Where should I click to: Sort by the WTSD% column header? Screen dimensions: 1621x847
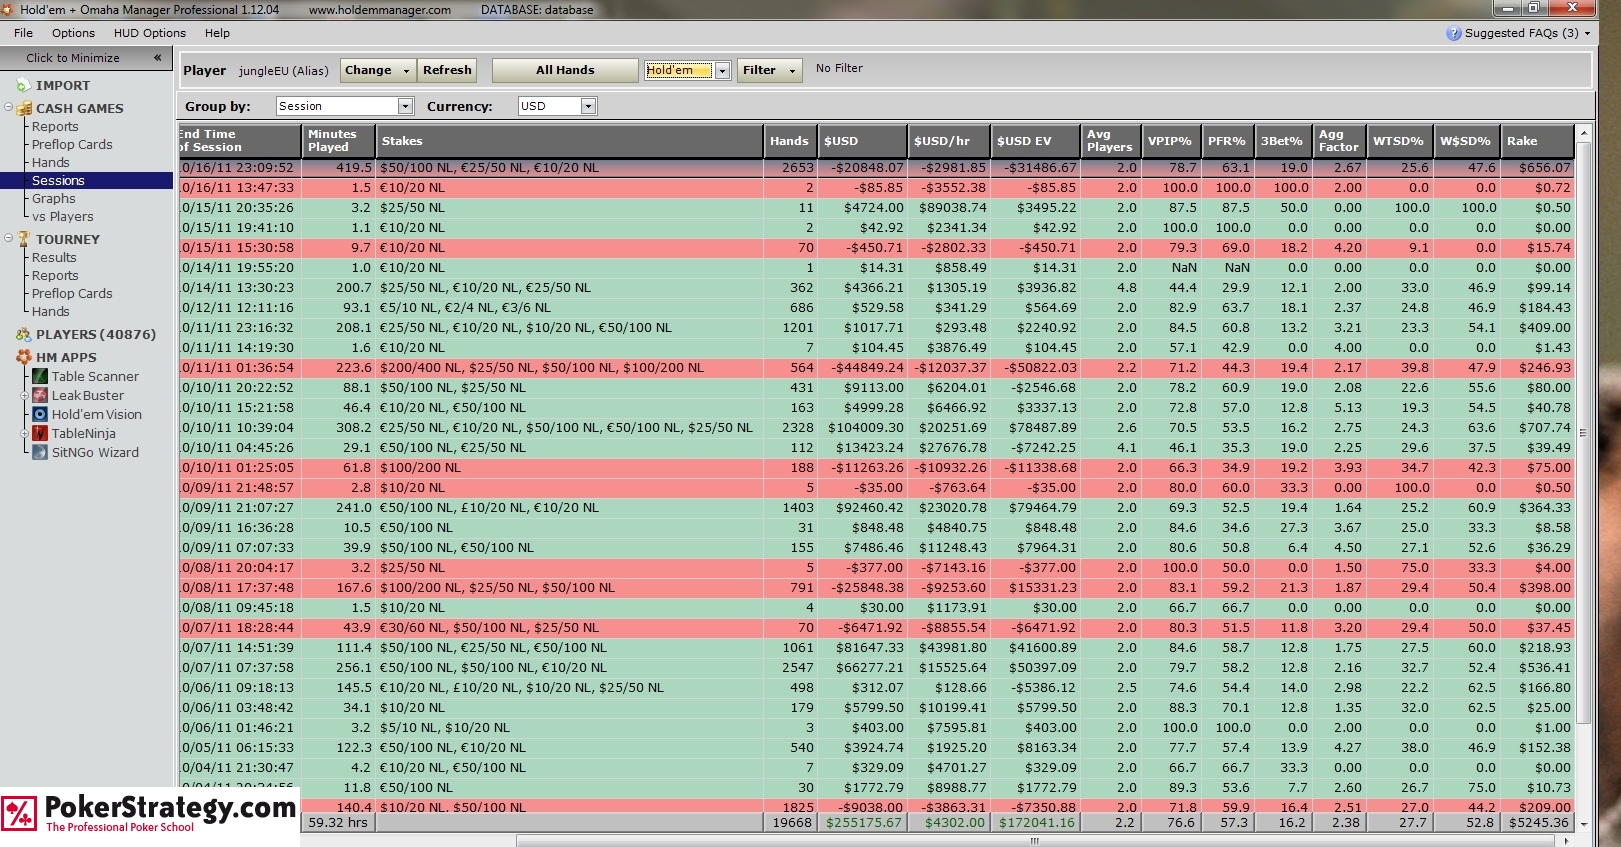1398,141
